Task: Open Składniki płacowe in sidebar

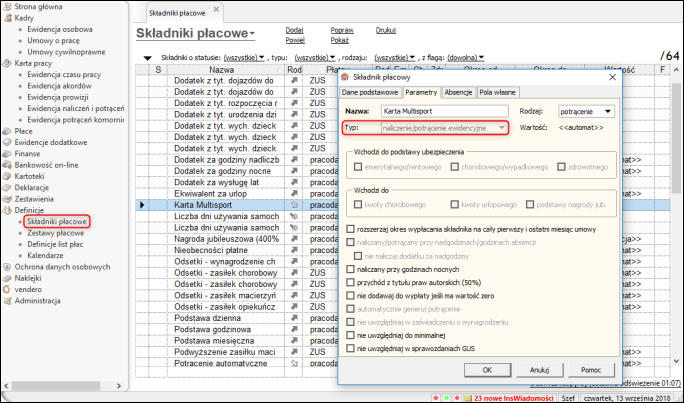Action: [57, 222]
